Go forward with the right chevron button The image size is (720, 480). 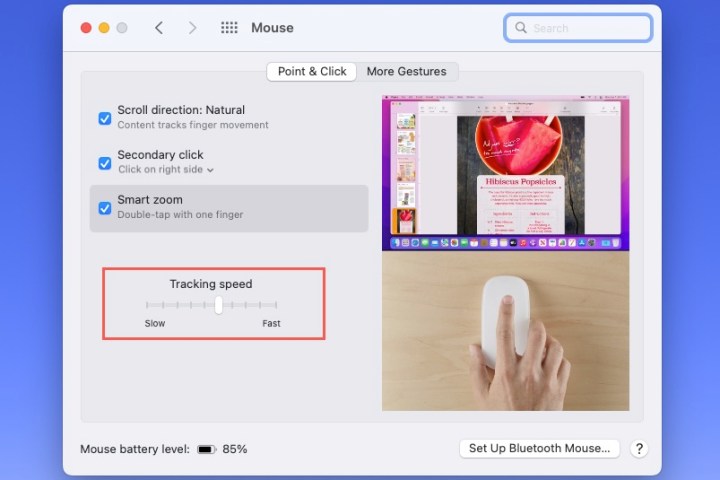(192, 28)
